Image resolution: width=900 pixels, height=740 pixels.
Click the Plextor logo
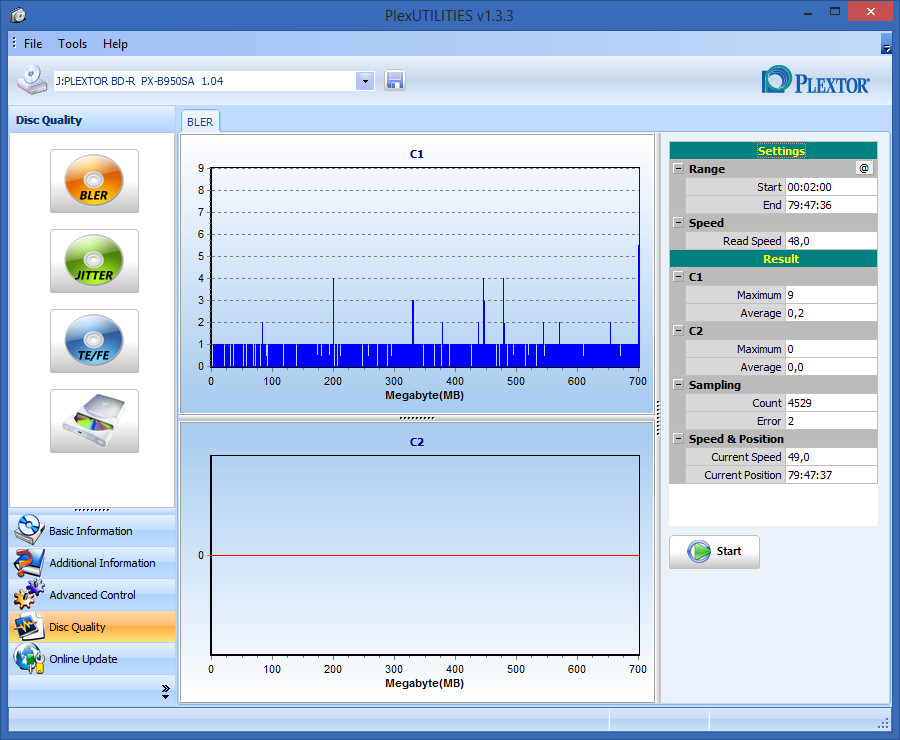click(x=816, y=80)
